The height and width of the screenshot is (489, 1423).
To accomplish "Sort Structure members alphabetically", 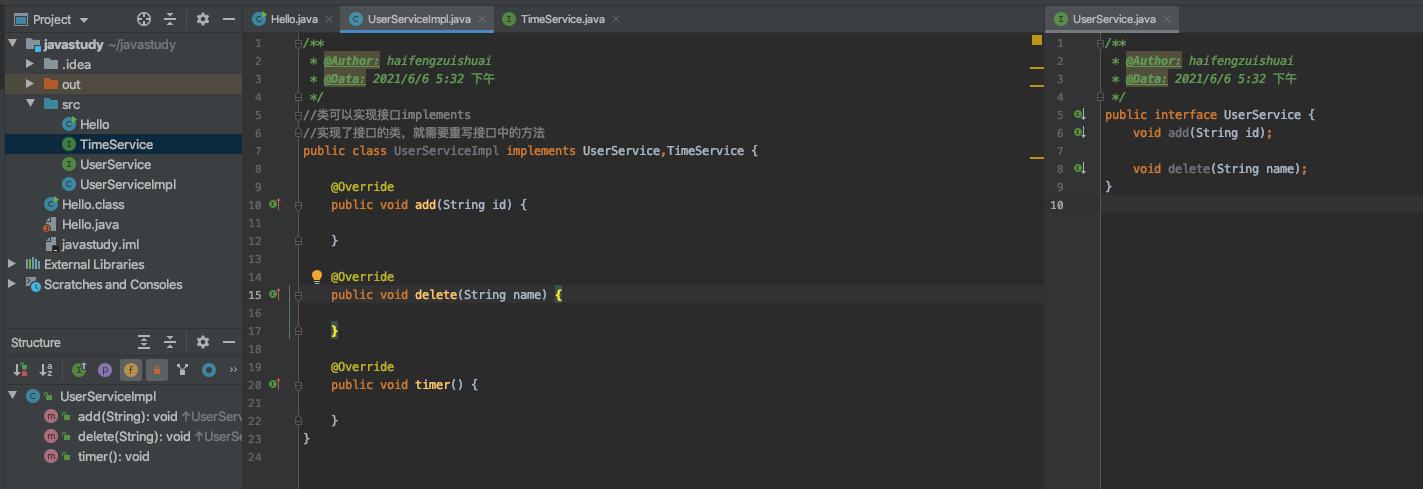I will [x=45, y=370].
